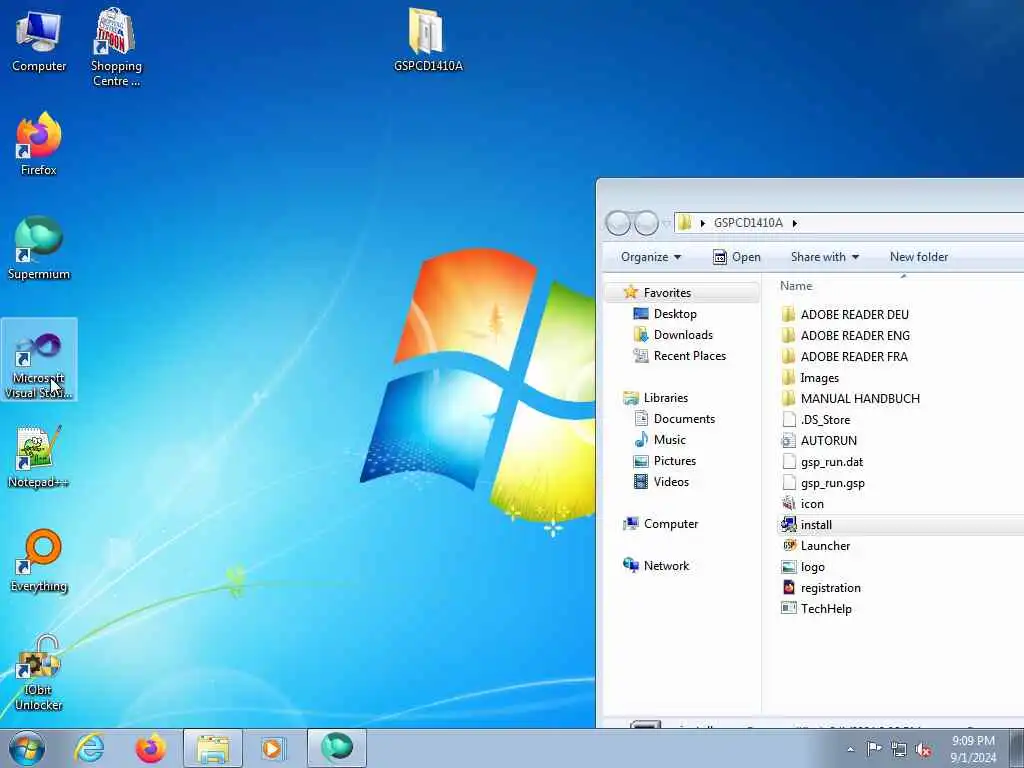Open the Share with dropdown
Screen dimensions: 1024x768
824,257
